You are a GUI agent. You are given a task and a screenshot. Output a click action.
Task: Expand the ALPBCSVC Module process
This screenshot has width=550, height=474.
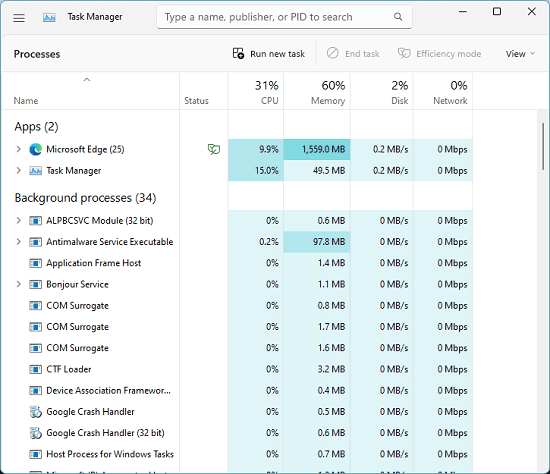click(x=19, y=221)
